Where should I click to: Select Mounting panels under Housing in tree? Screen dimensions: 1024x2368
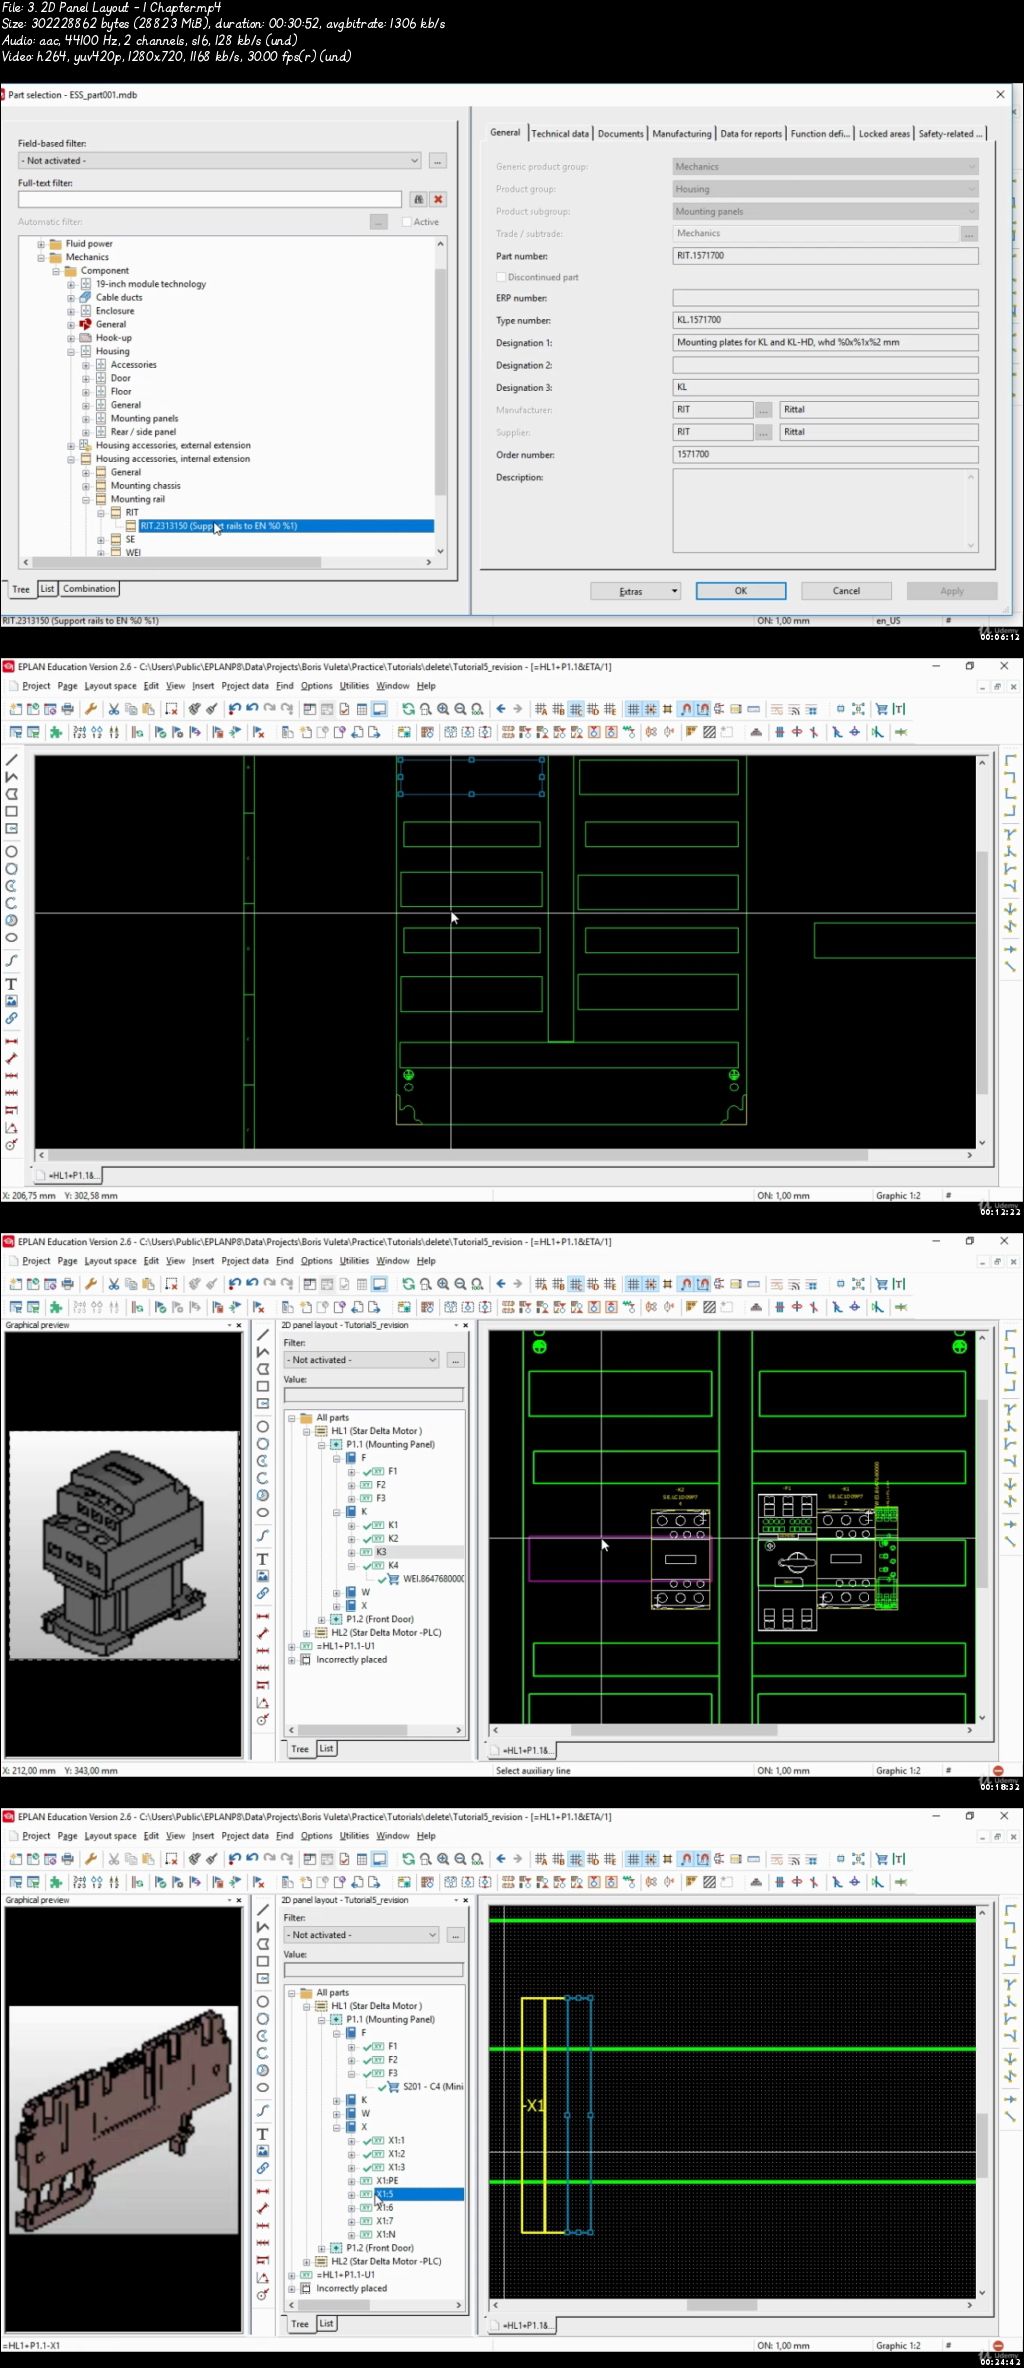[x=144, y=418]
